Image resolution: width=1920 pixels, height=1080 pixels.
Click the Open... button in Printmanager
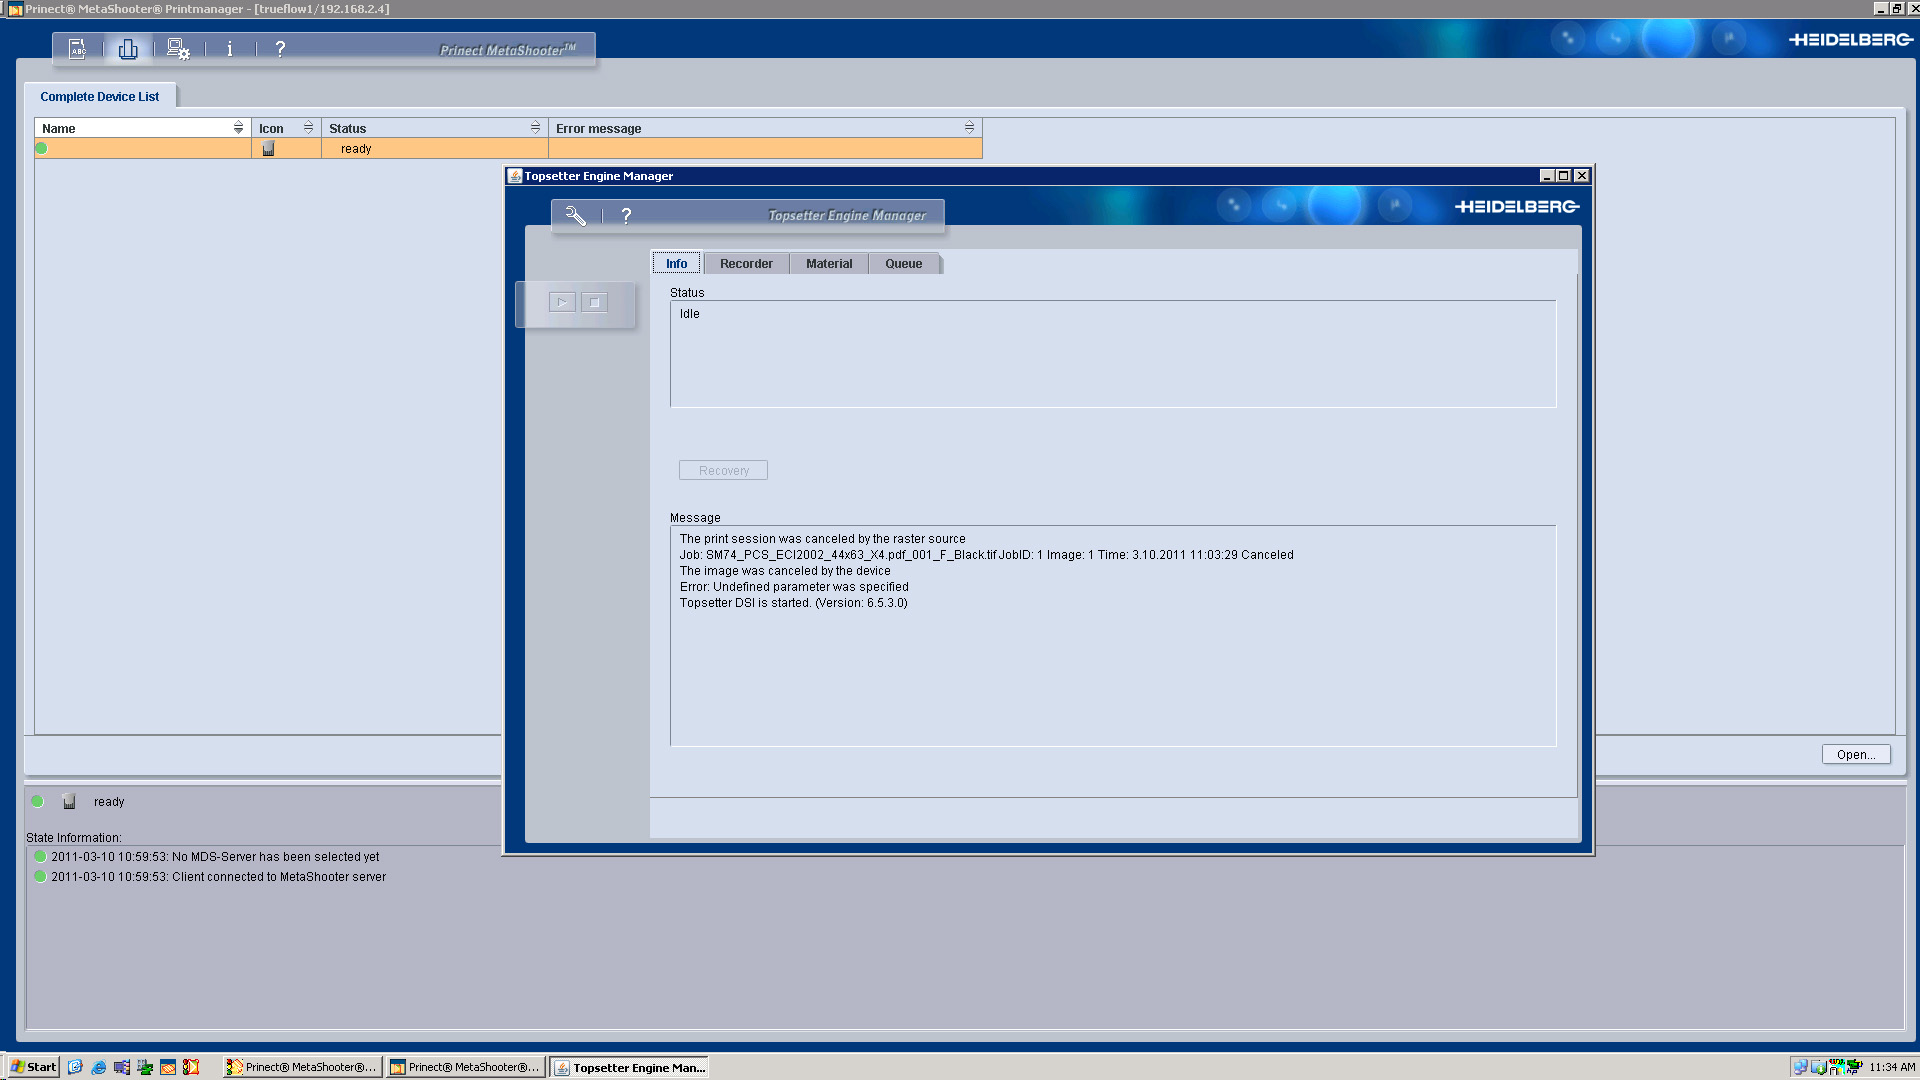tap(1856, 754)
